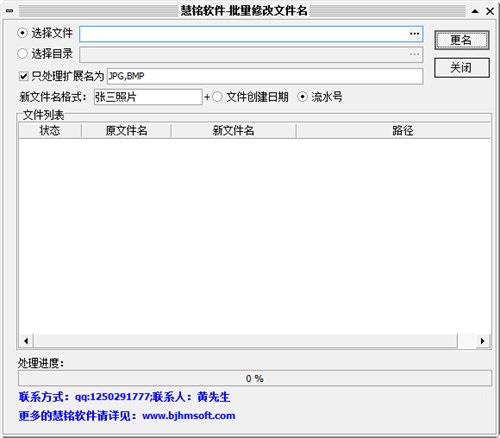Click the 处理进度 label

(41, 363)
